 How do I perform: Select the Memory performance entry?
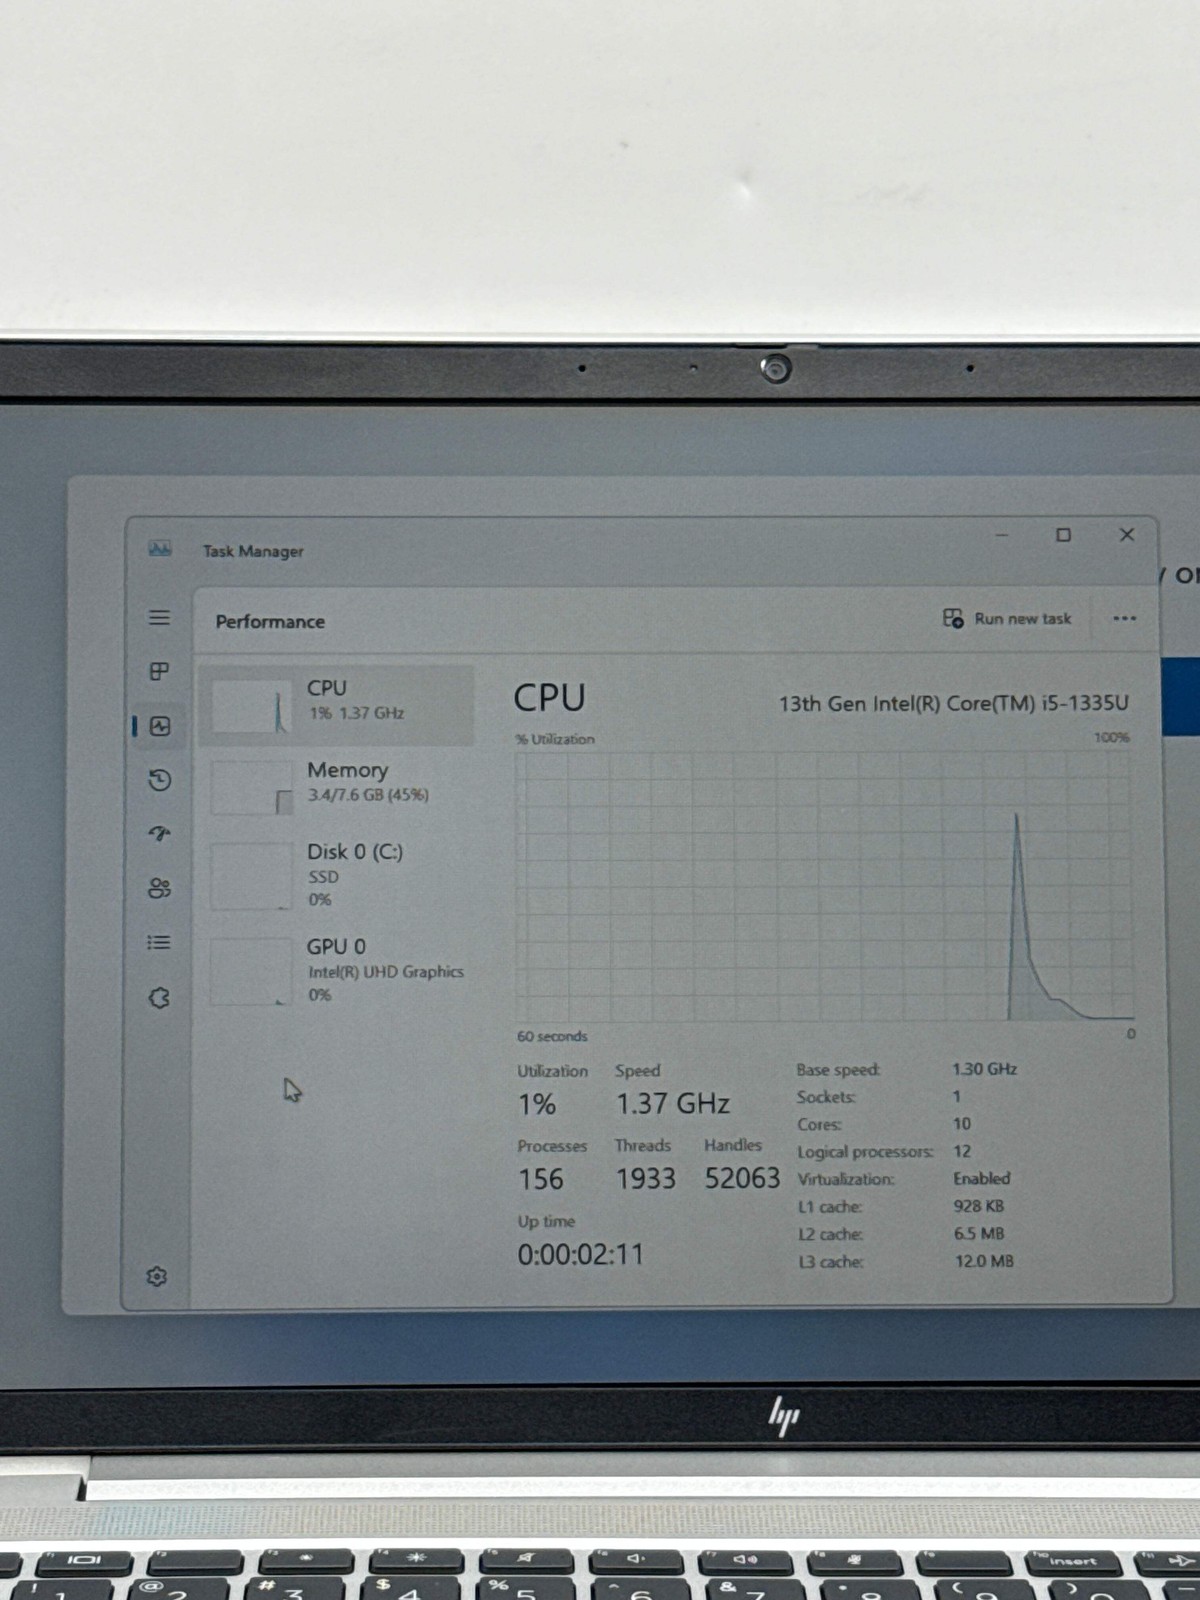(x=336, y=786)
